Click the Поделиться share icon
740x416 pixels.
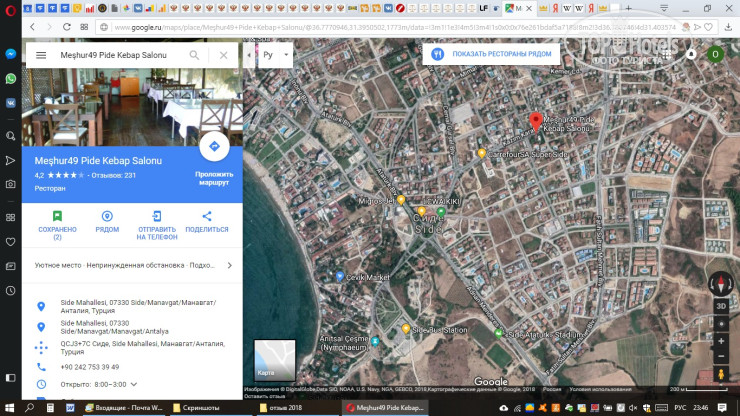click(207, 216)
